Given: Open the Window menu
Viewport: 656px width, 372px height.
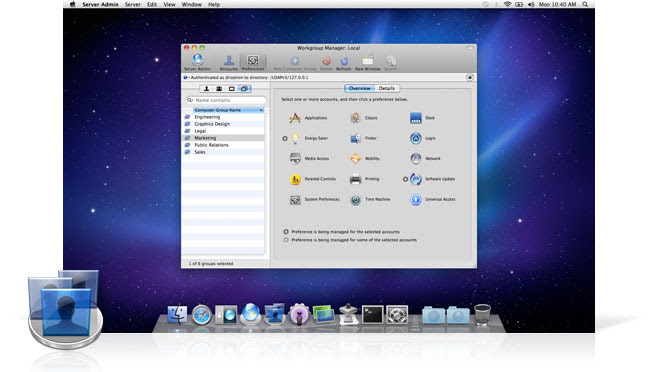Looking at the screenshot, I should [x=192, y=5].
